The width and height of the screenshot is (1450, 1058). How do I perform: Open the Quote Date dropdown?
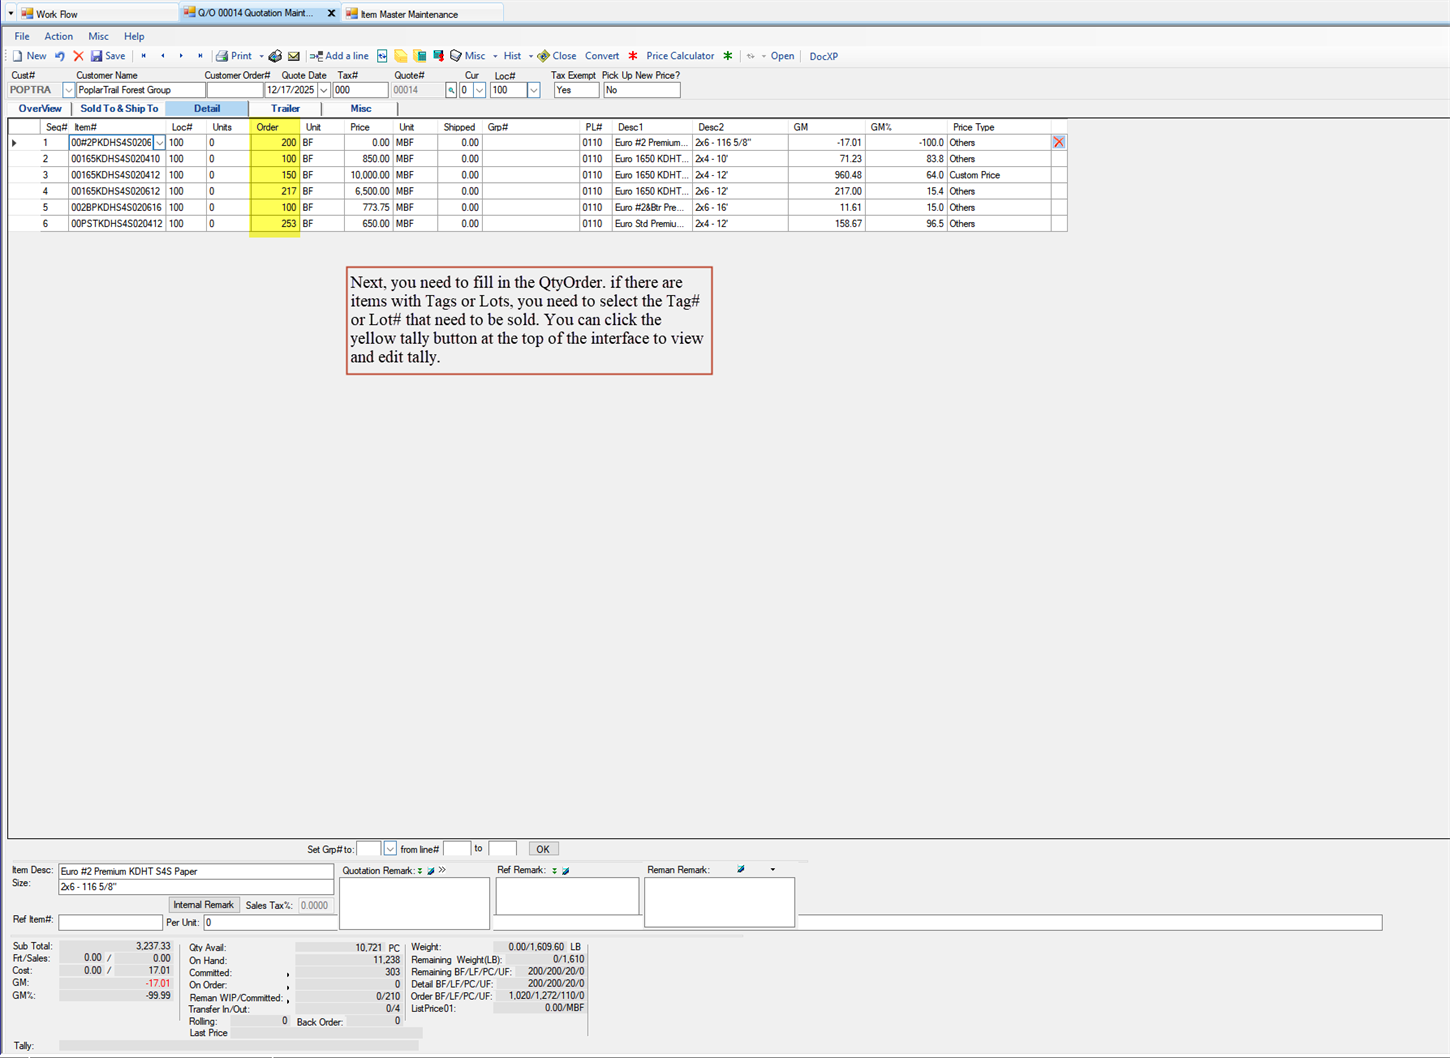coord(323,90)
